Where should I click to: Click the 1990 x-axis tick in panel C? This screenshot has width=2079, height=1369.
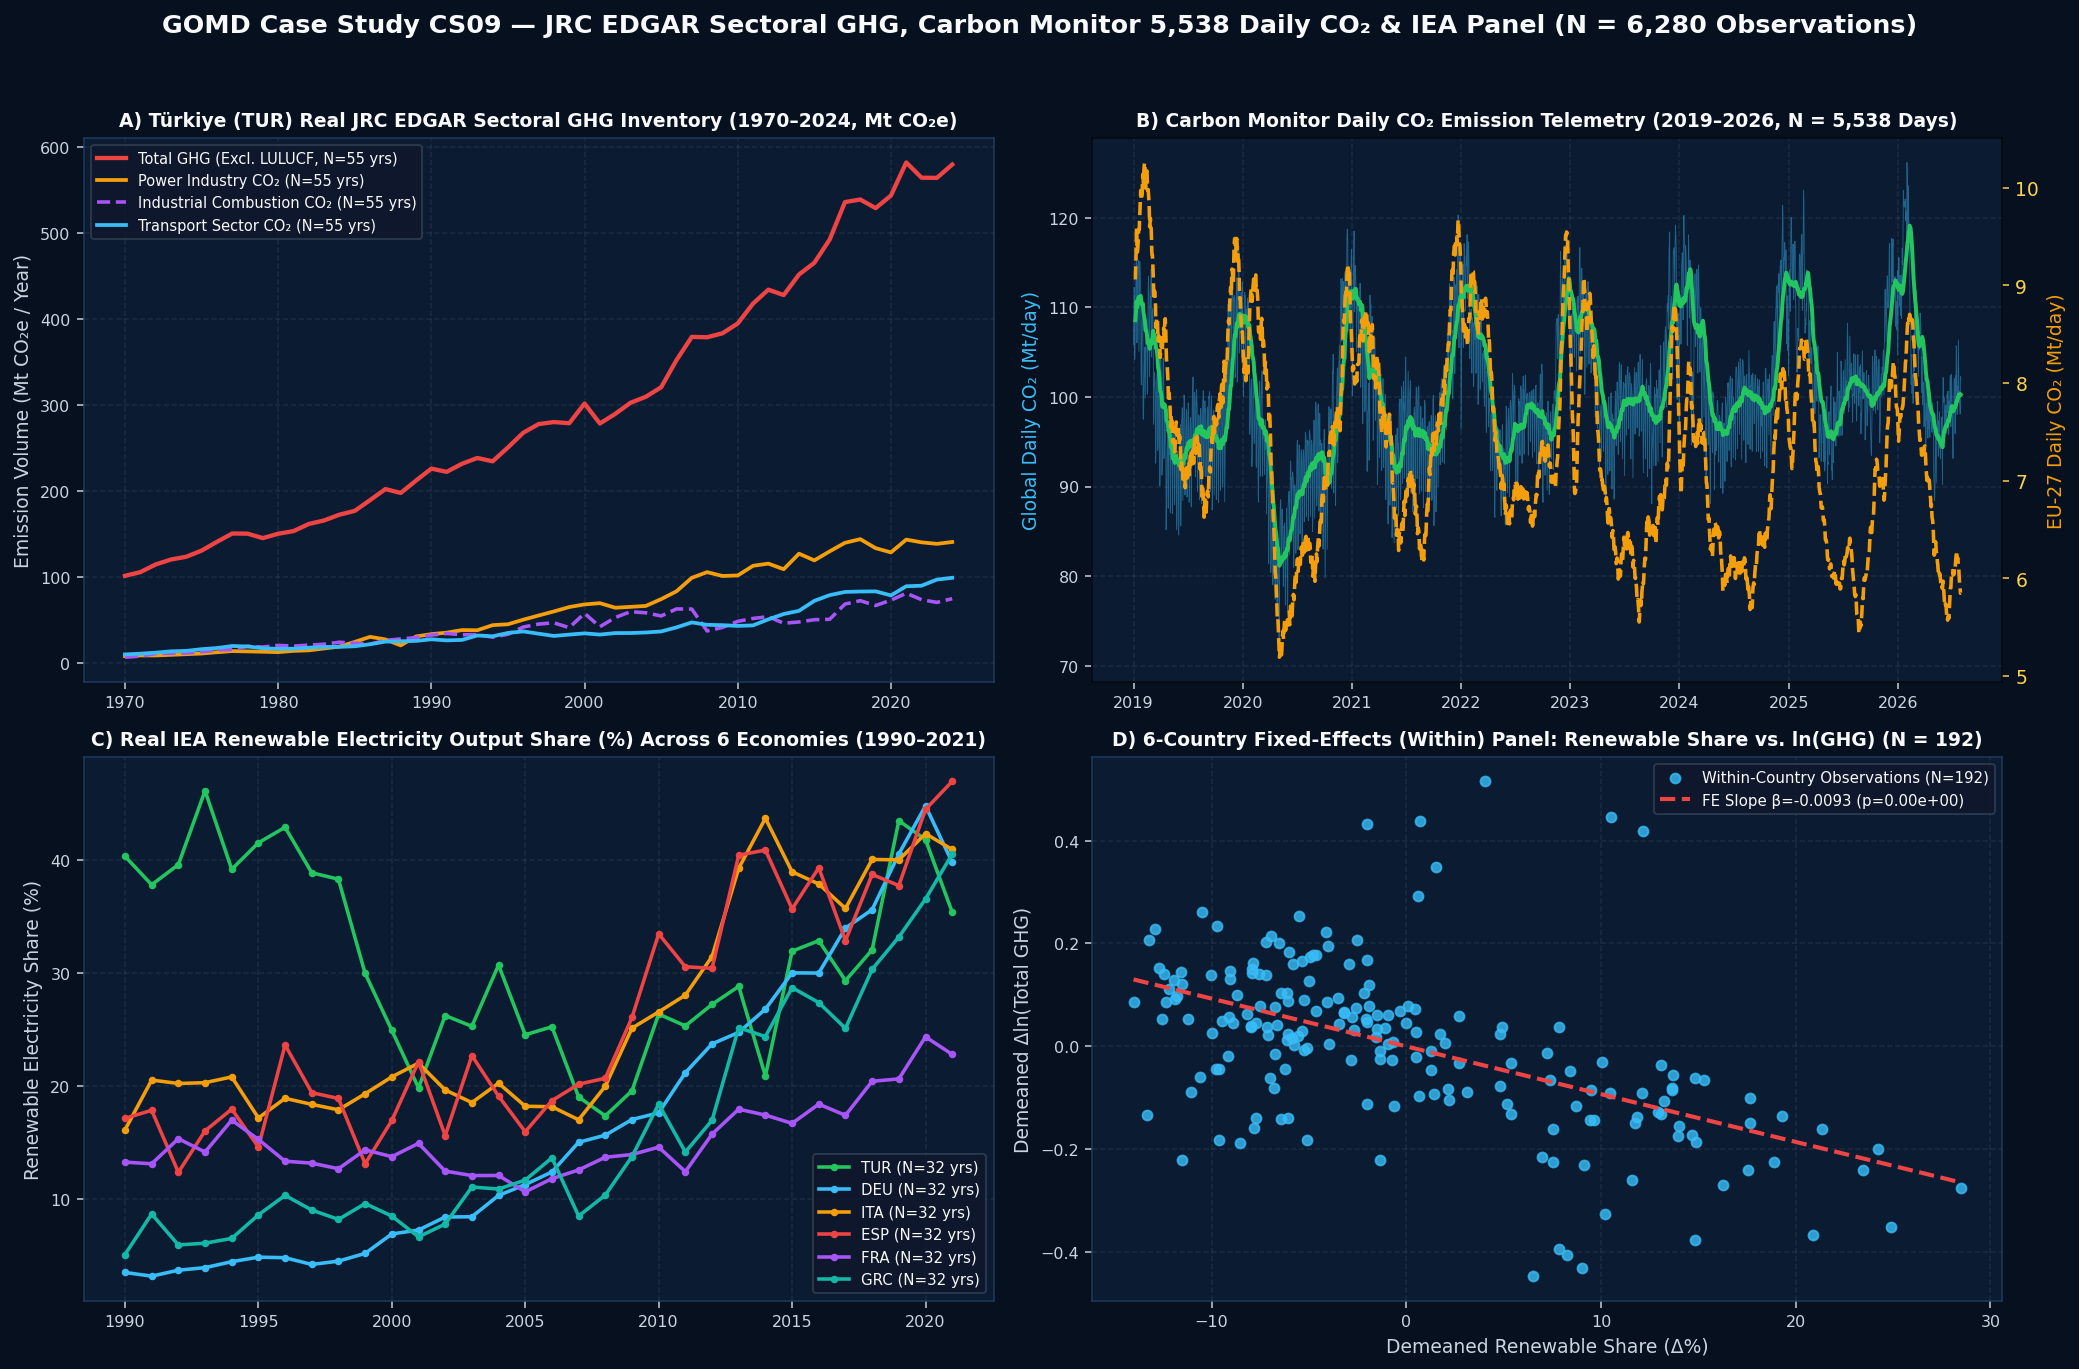point(125,1320)
